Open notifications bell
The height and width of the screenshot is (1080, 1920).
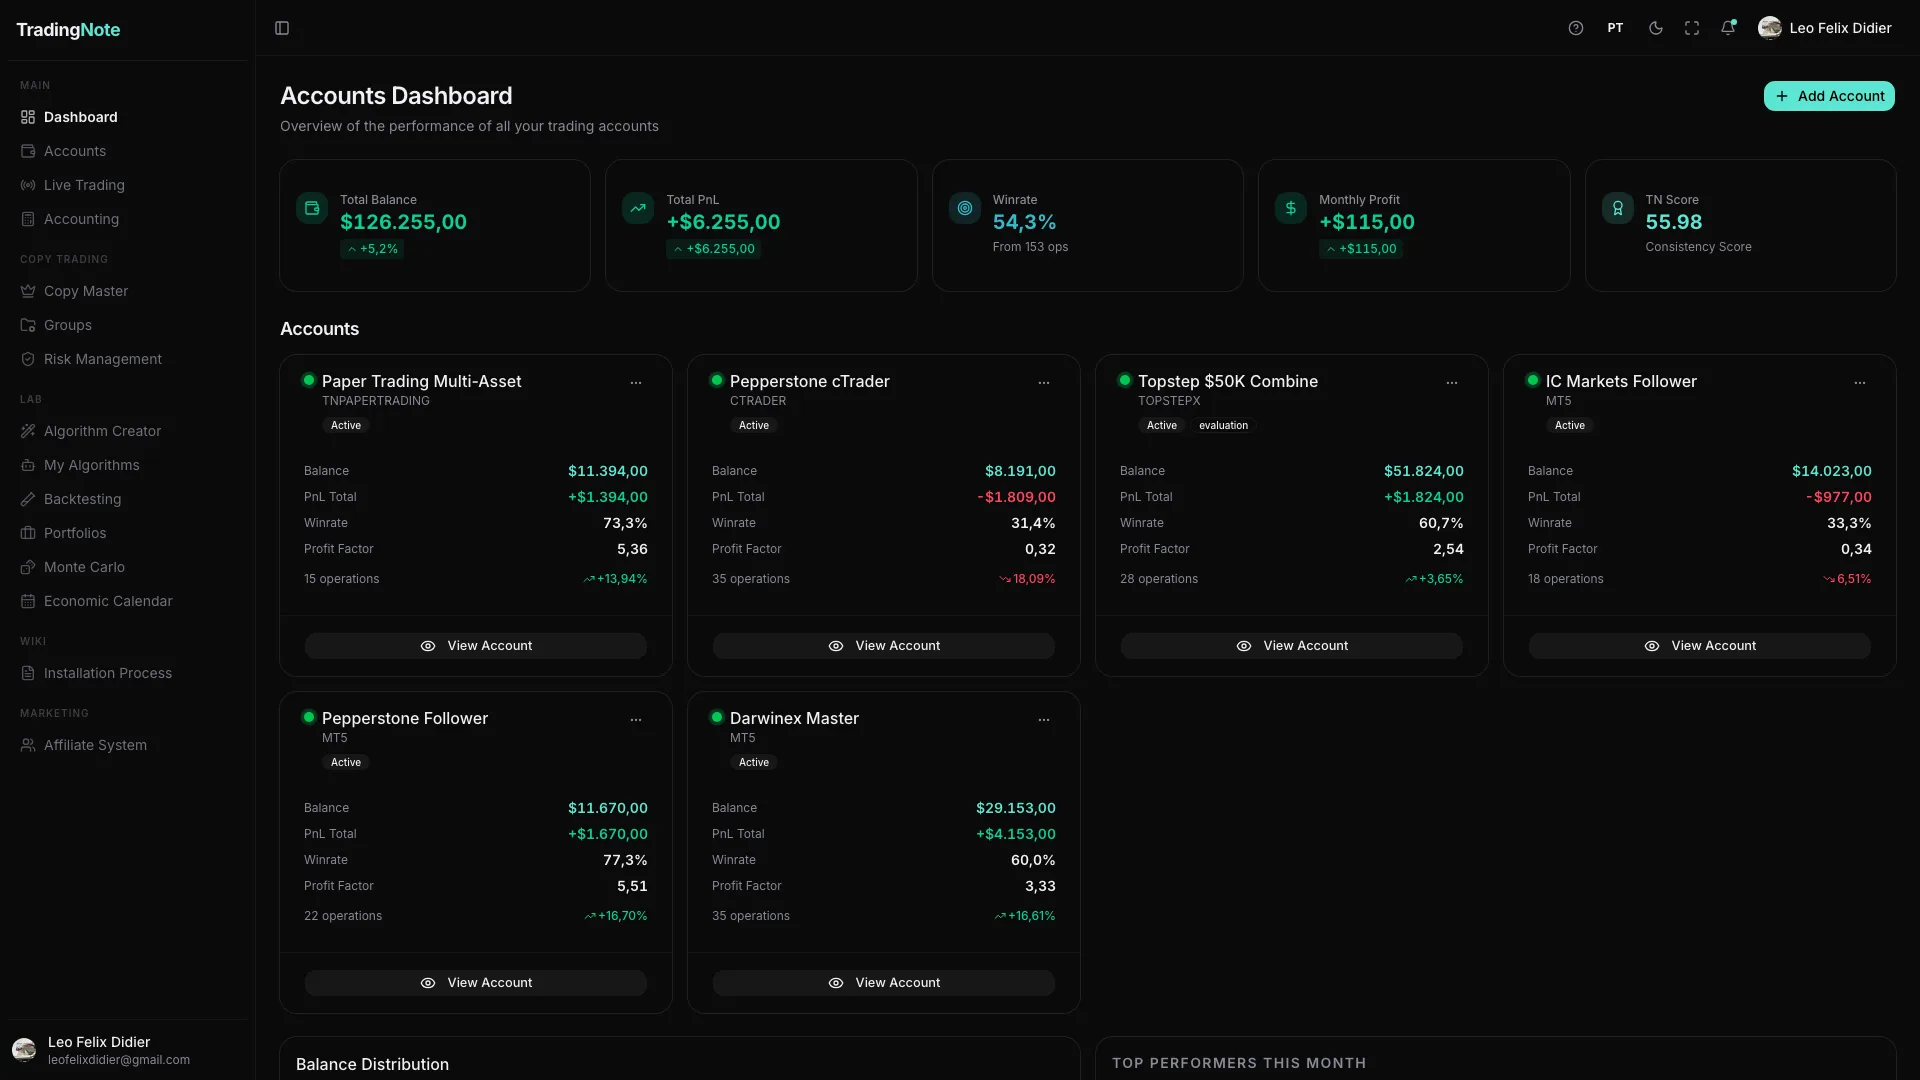[1728, 28]
